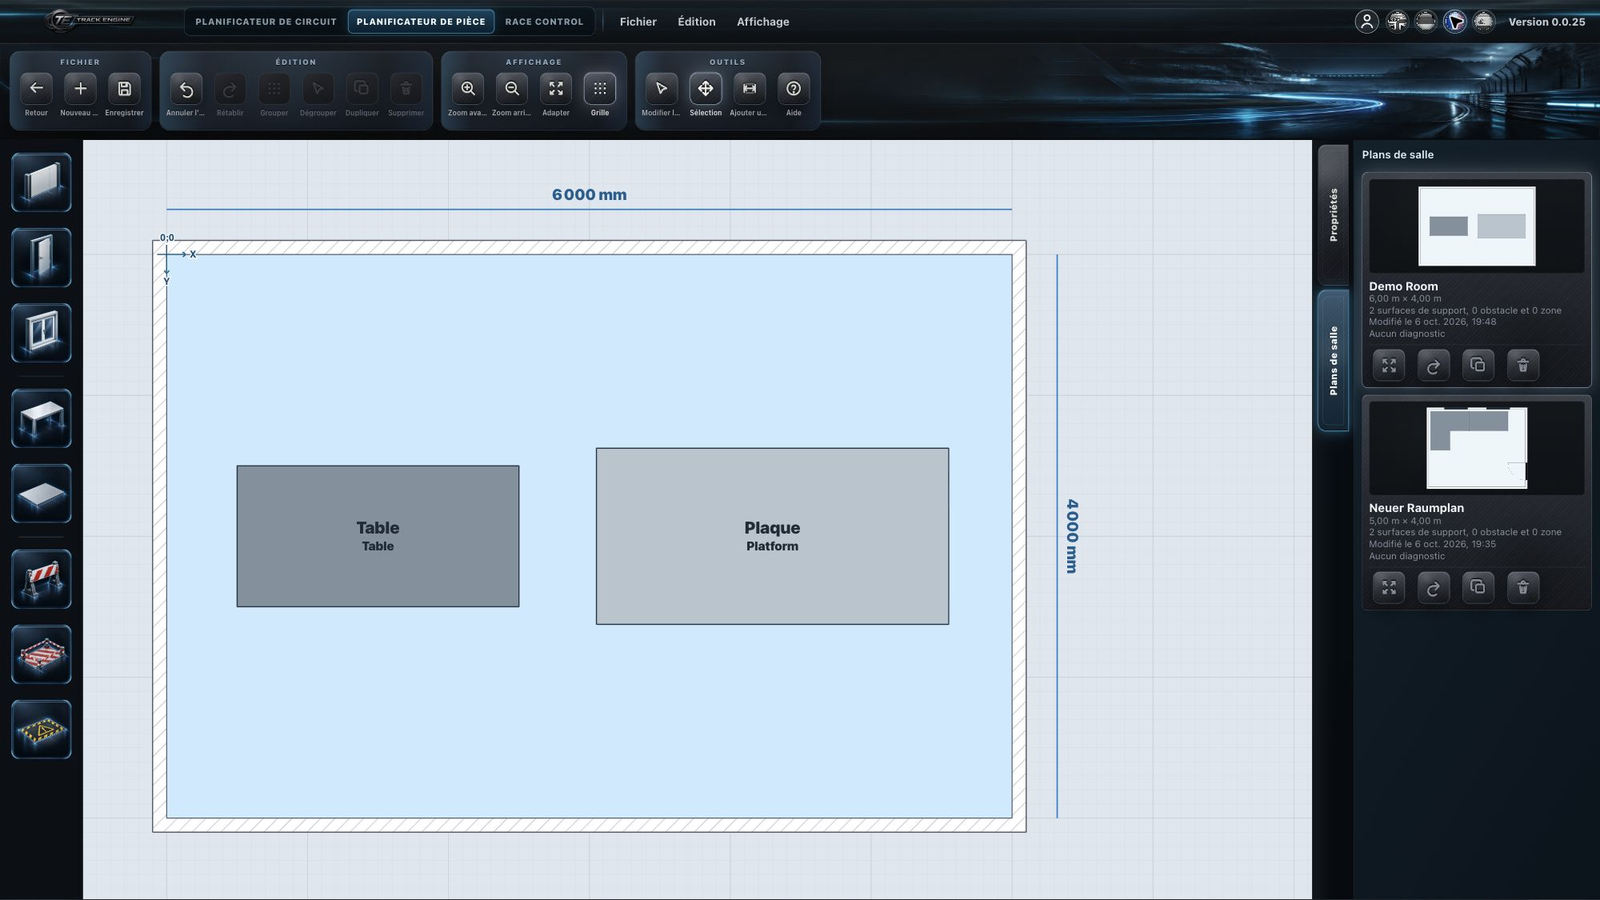Save with the Enregistrer icon
The width and height of the screenshot is (1600, 900).
pos(124,89)
